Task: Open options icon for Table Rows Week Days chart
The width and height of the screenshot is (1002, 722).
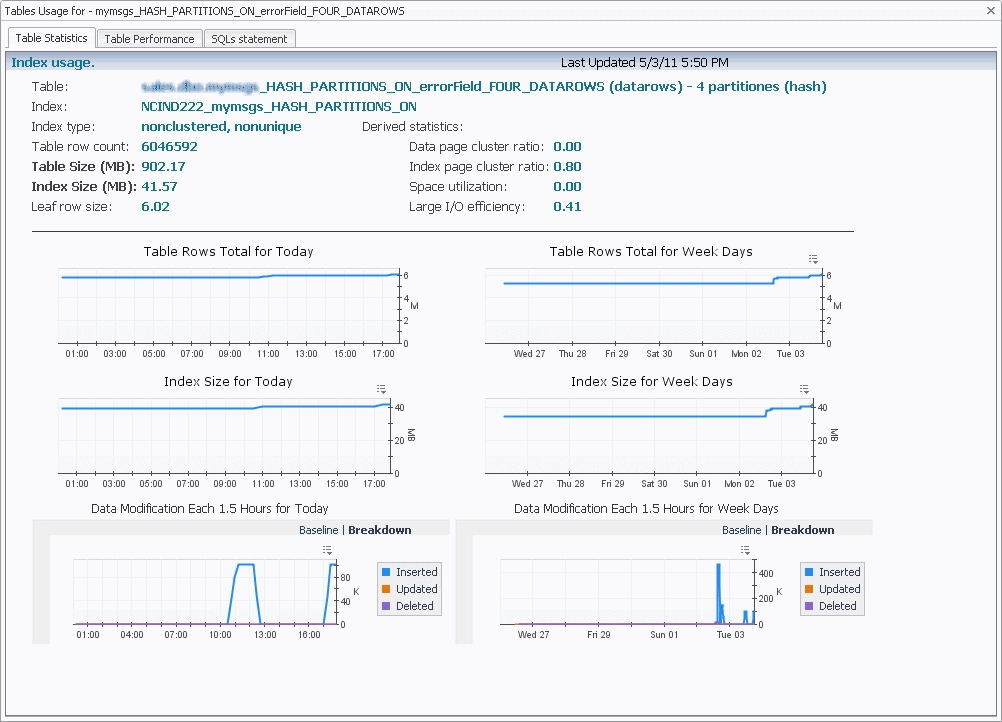Action: (x=813, y=258)
